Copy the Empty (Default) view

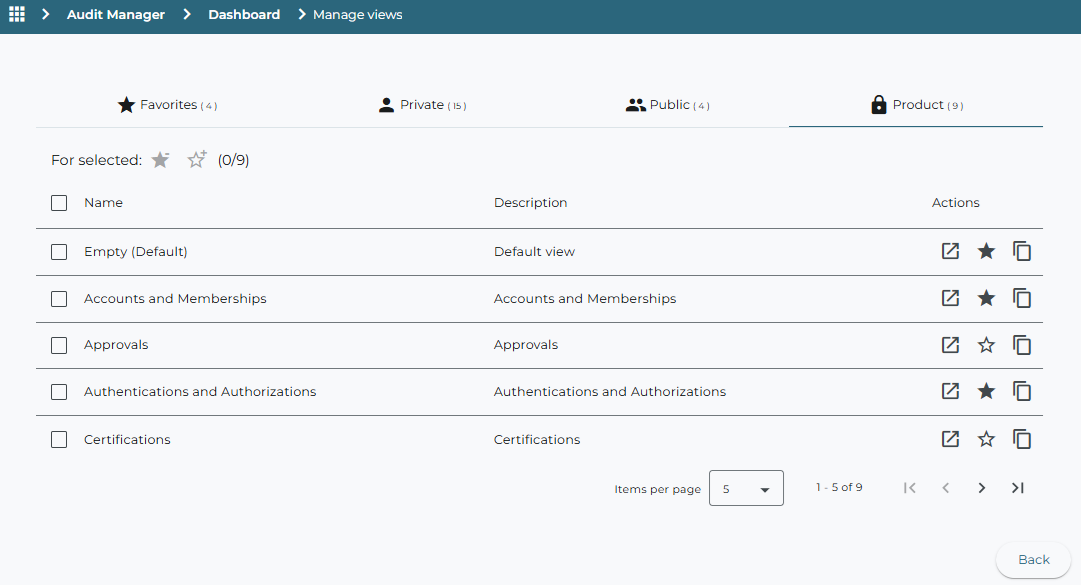point(1022,251)
